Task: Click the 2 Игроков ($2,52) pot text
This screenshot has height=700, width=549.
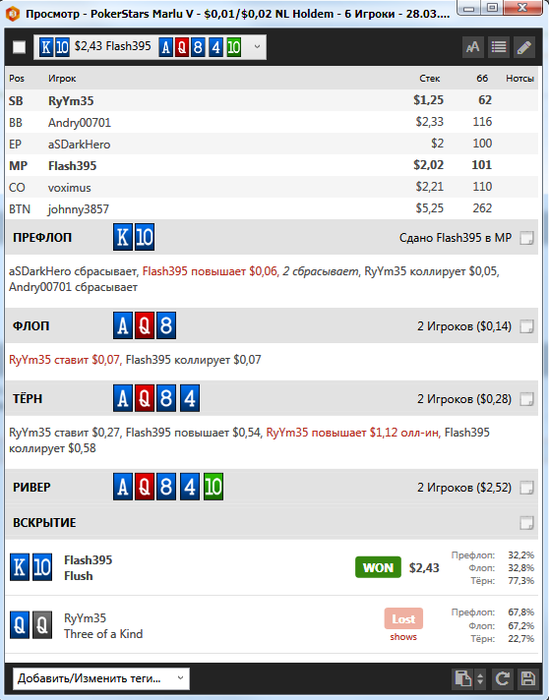Action: tap(464, 488)
